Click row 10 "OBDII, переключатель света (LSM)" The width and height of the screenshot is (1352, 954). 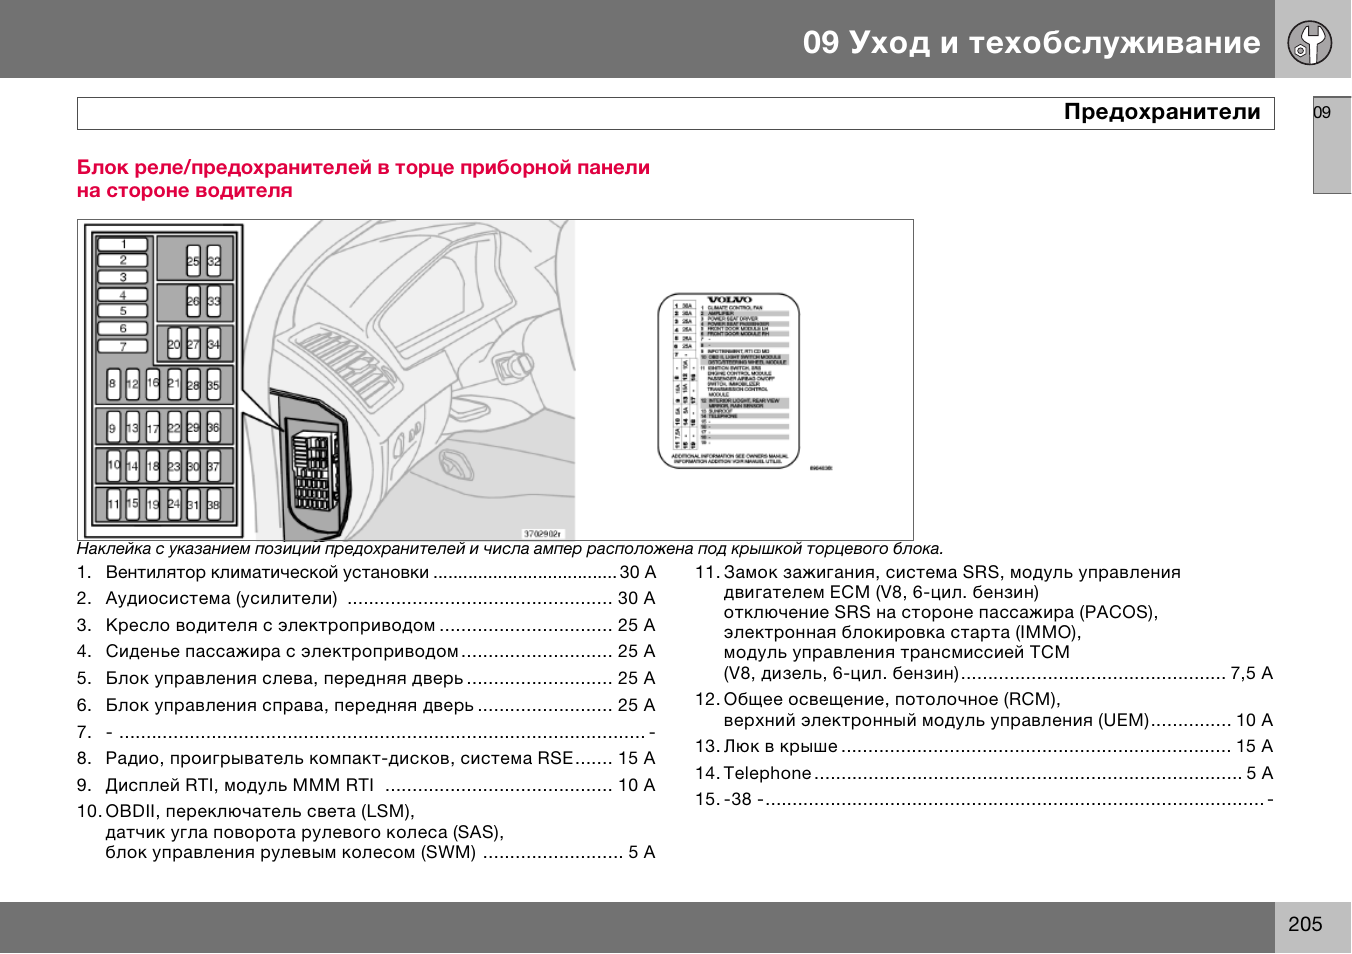(246, 812)
